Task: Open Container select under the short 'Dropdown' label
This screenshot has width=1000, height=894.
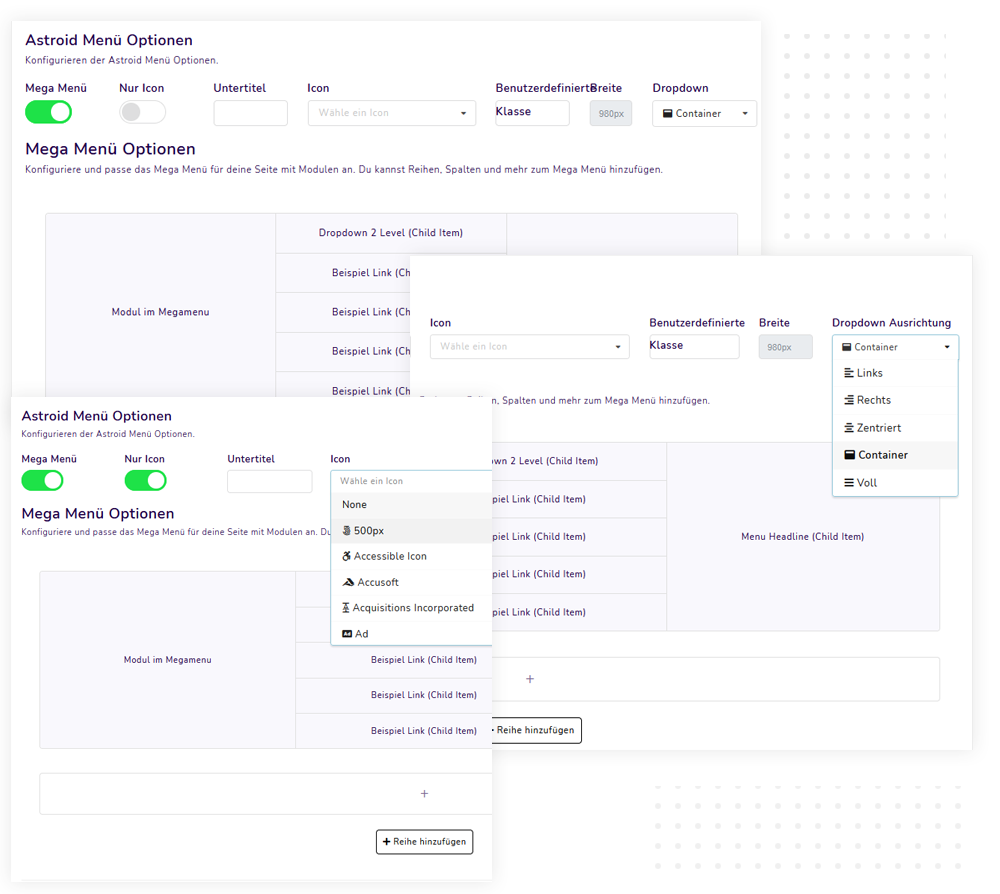Action: 704,114
